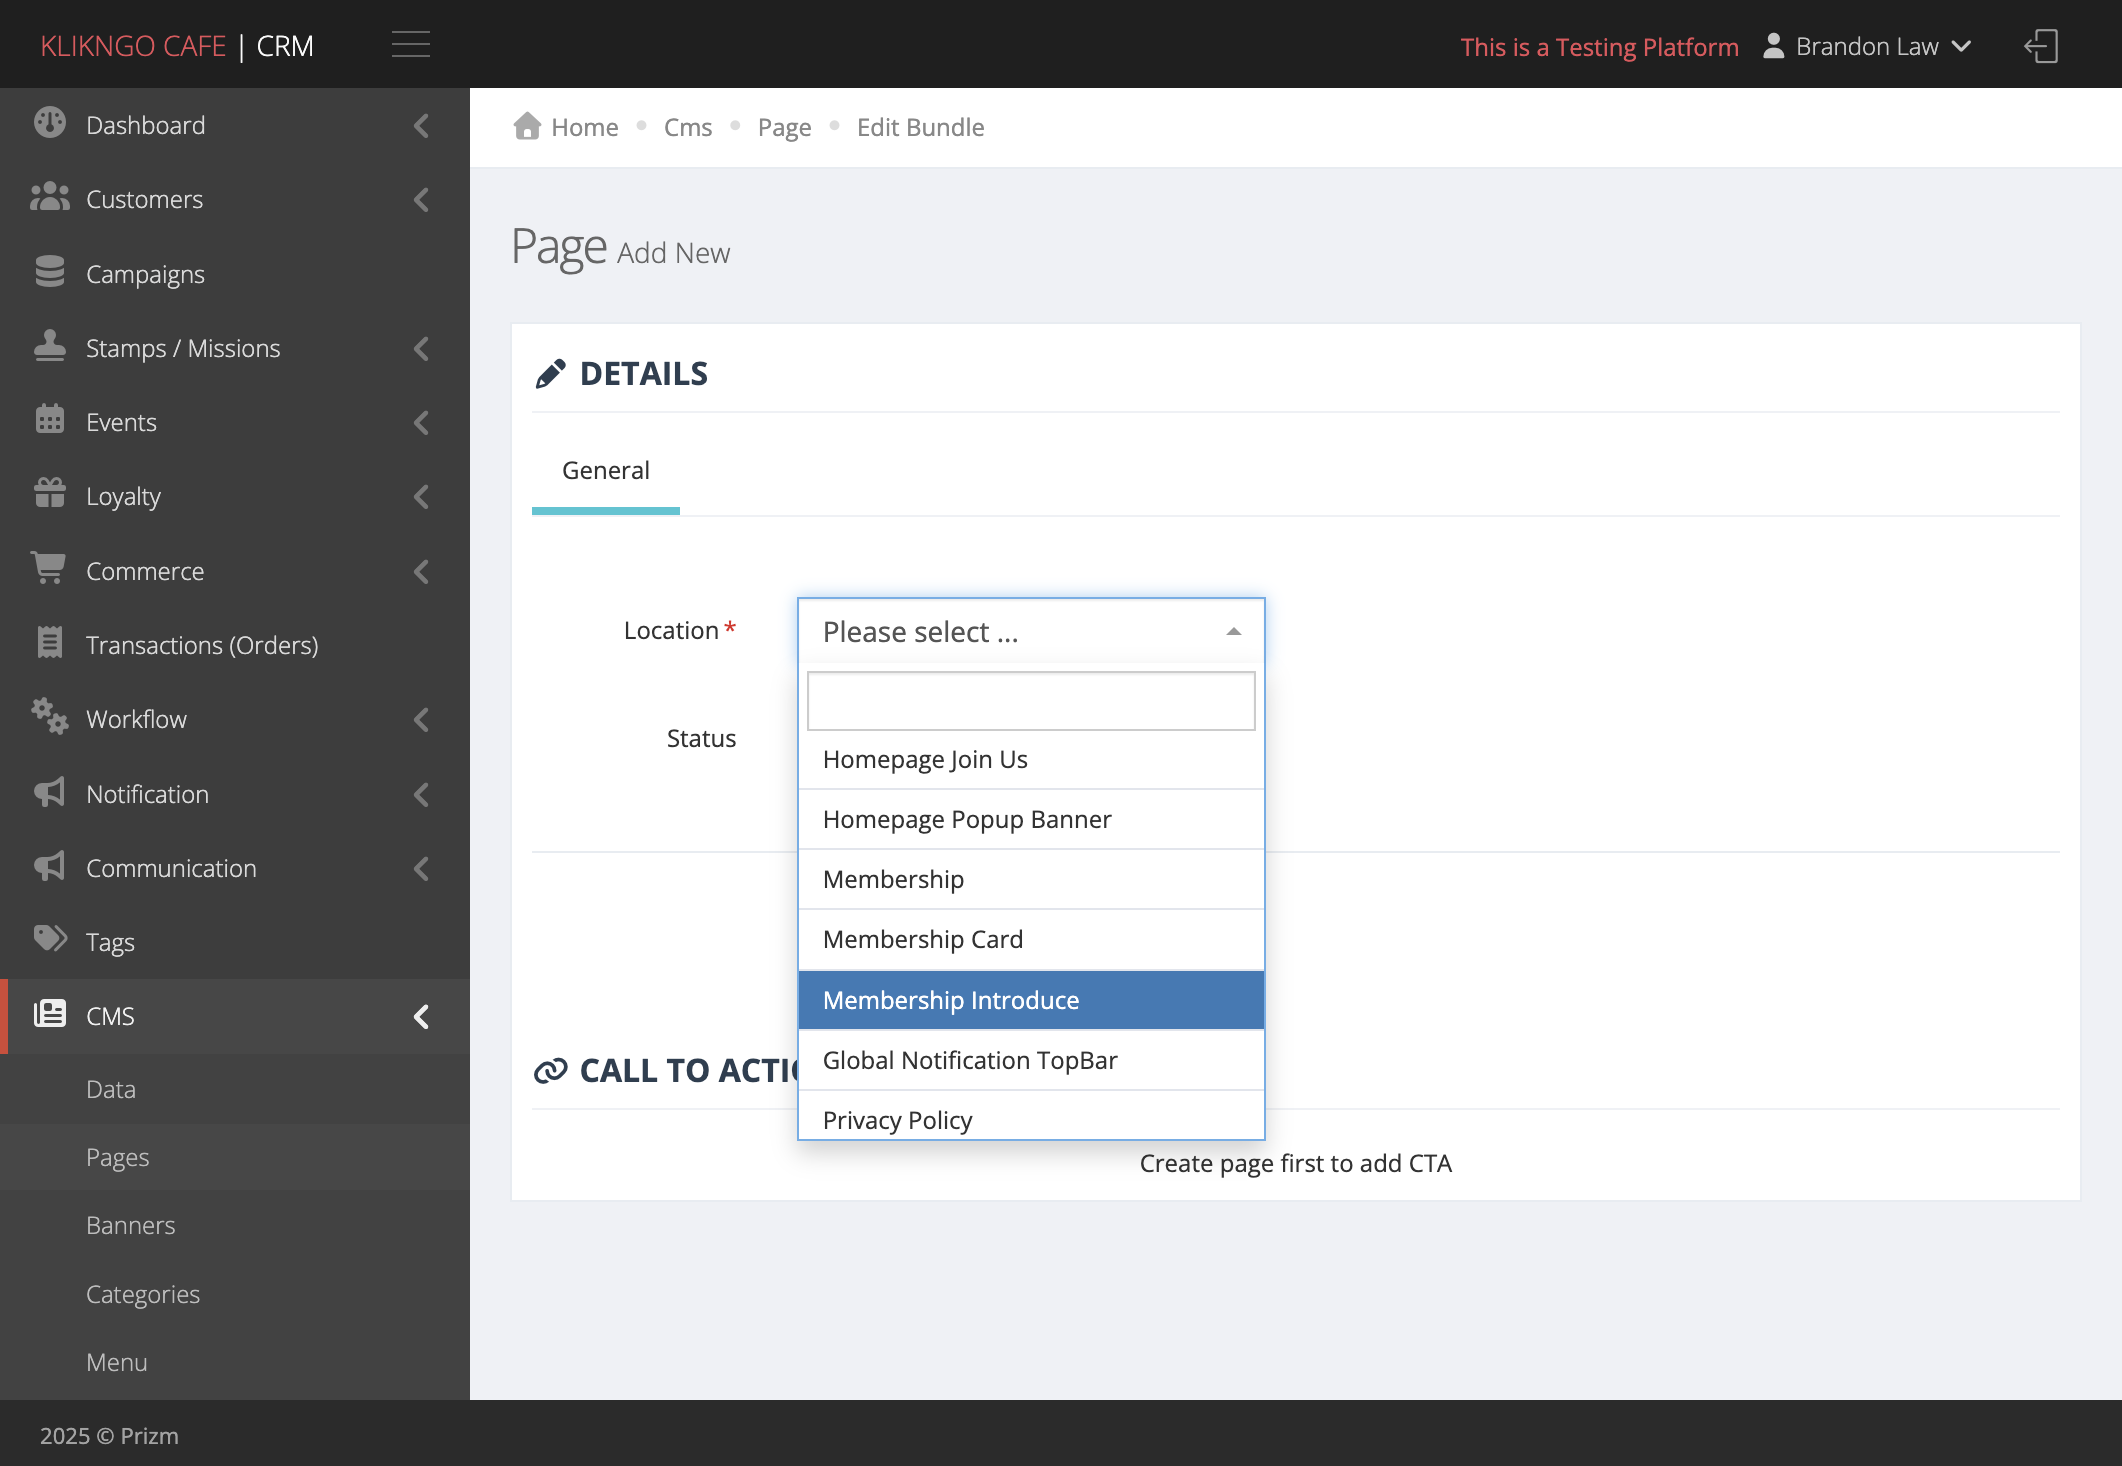Click the logout icon in top bar
The image size is (2122, 1466).
click(2041, 46)
